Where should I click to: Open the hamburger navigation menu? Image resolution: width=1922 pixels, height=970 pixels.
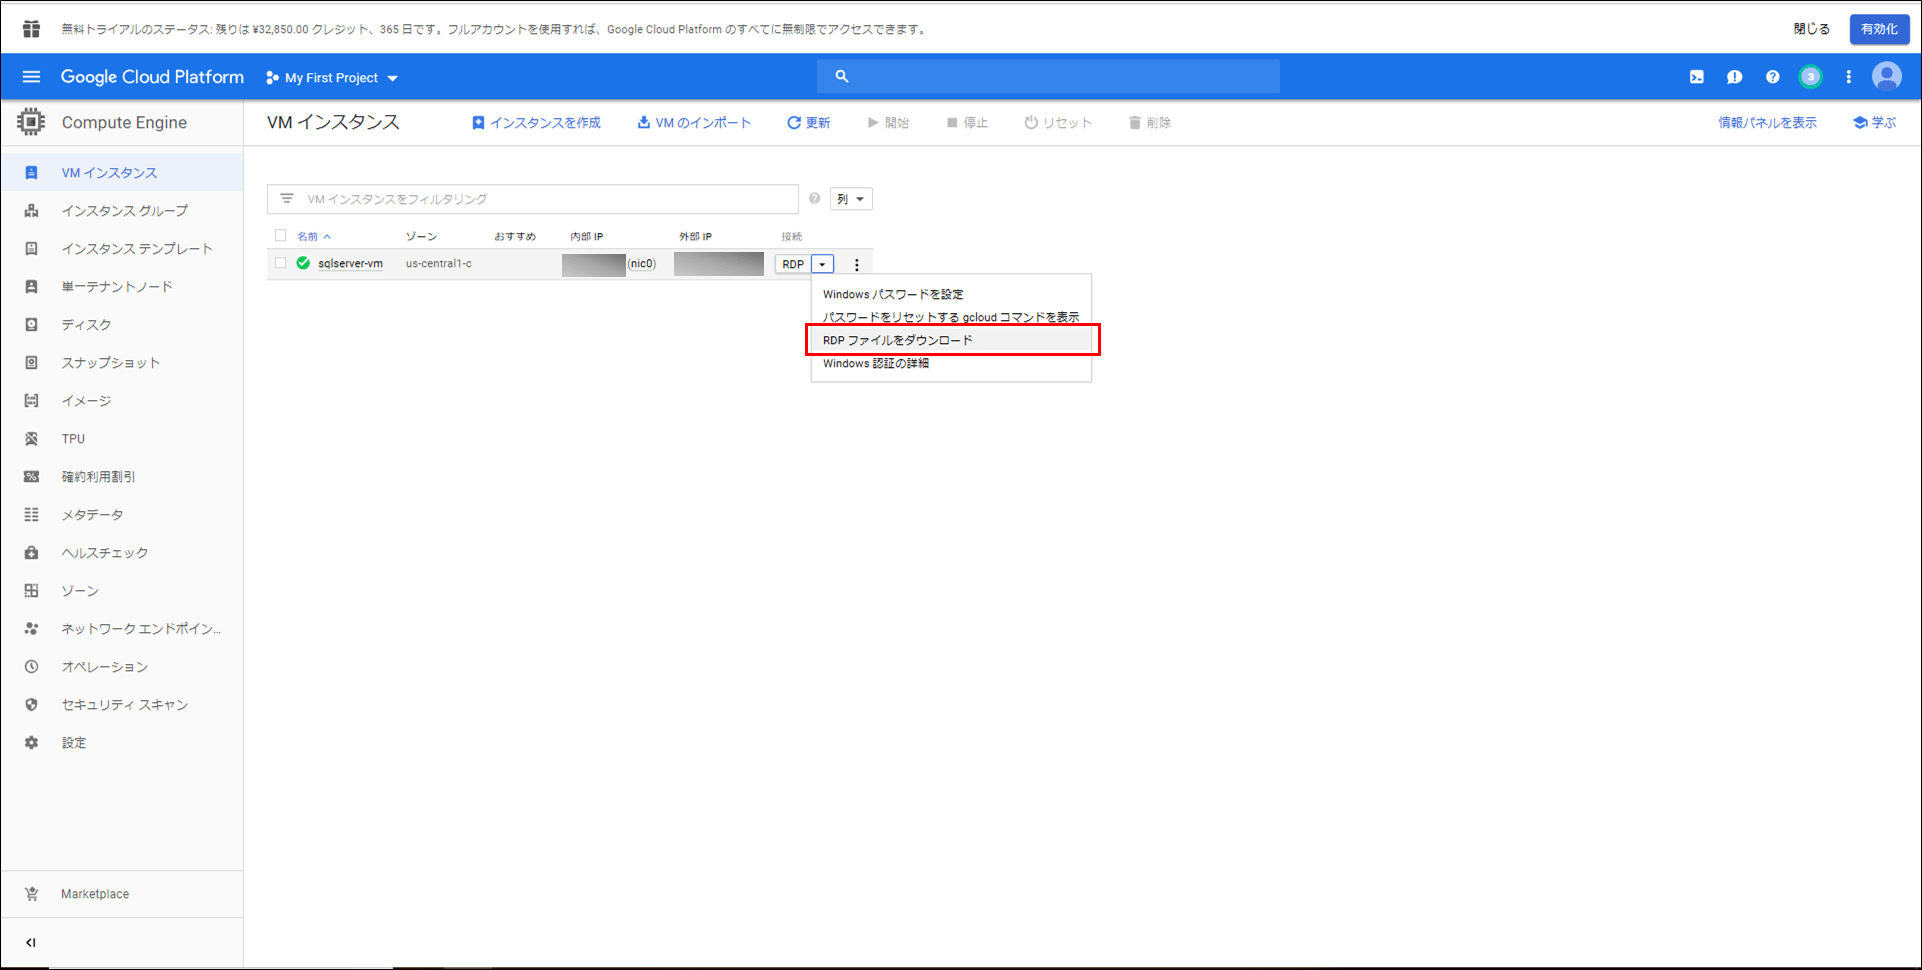[x=31, y=77]
